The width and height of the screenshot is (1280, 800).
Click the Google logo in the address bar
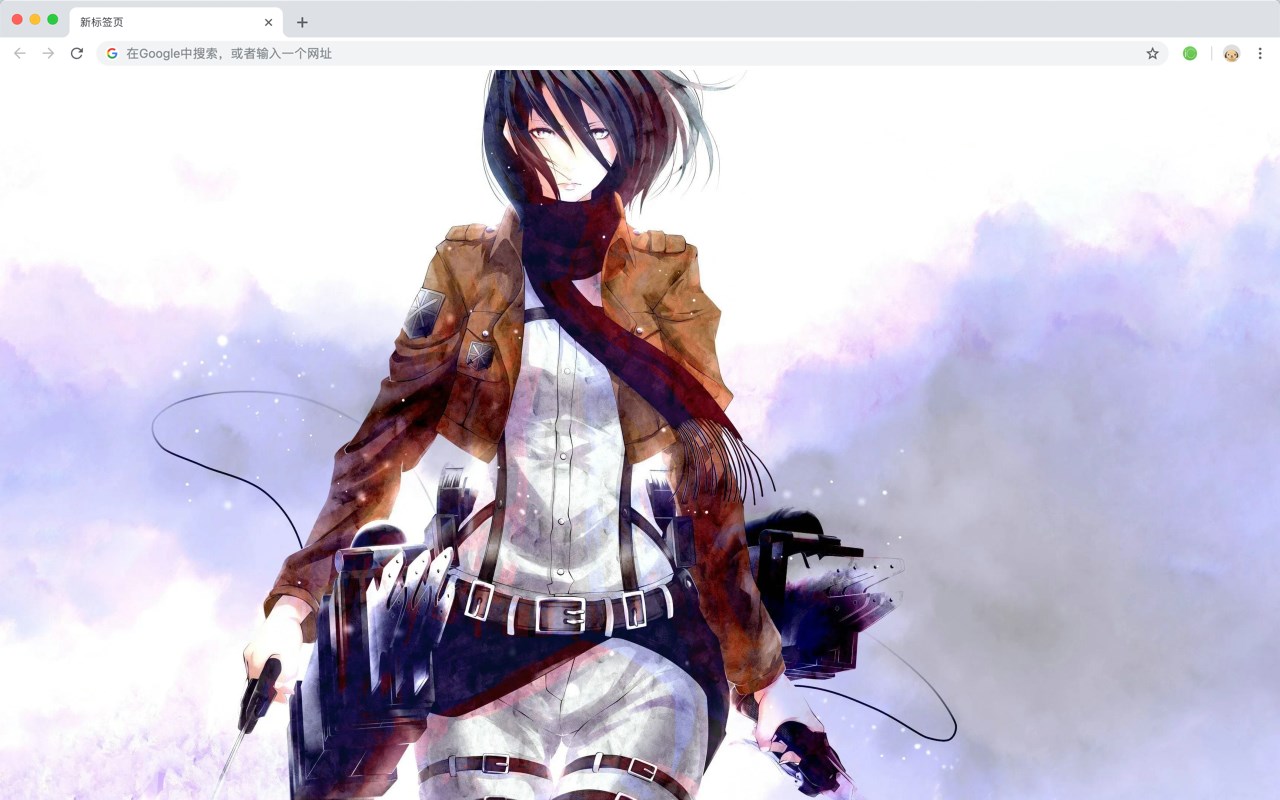(x=112, y=53)
